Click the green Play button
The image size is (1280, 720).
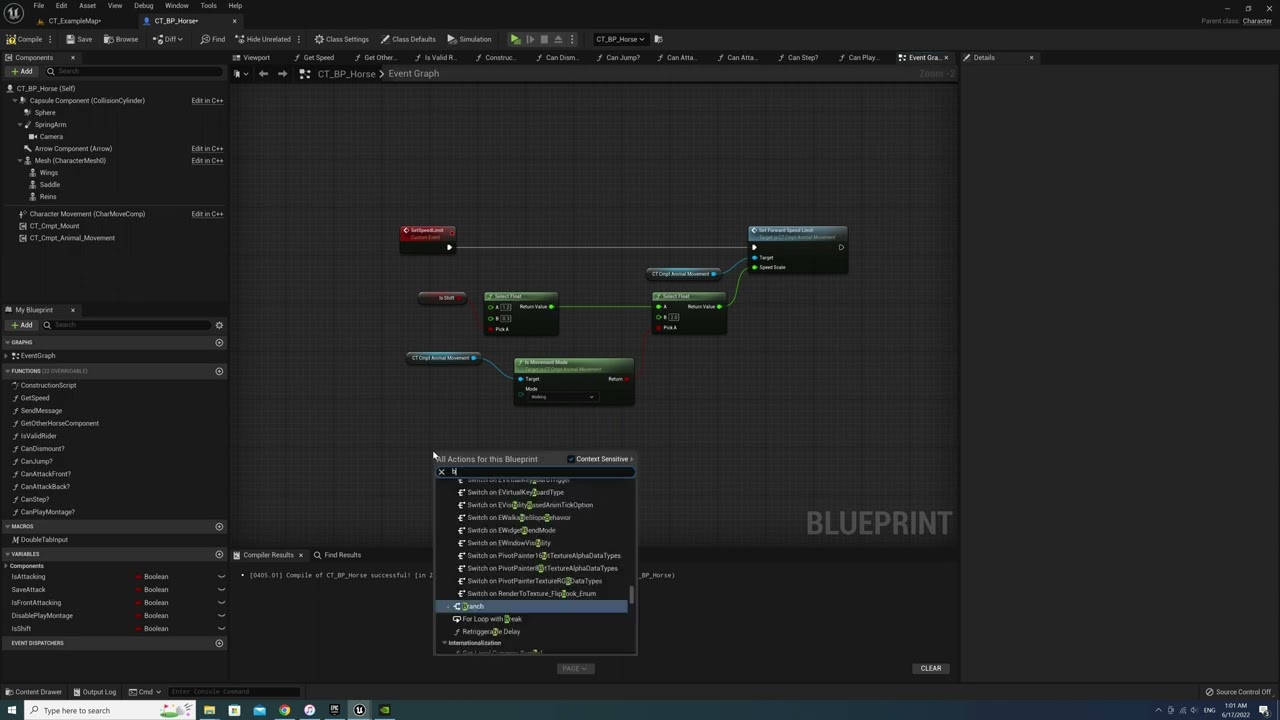coord(515,39)
